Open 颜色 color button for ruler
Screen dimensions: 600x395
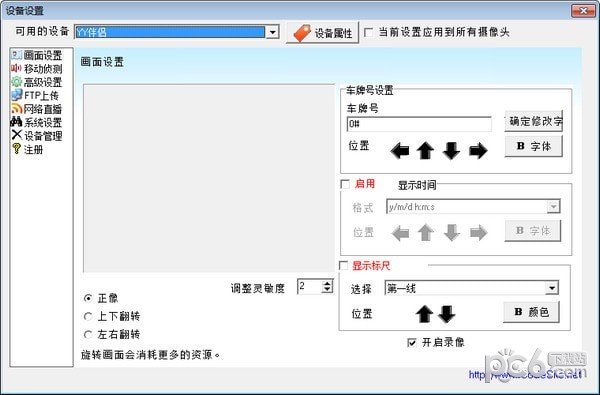pos(531,312)
